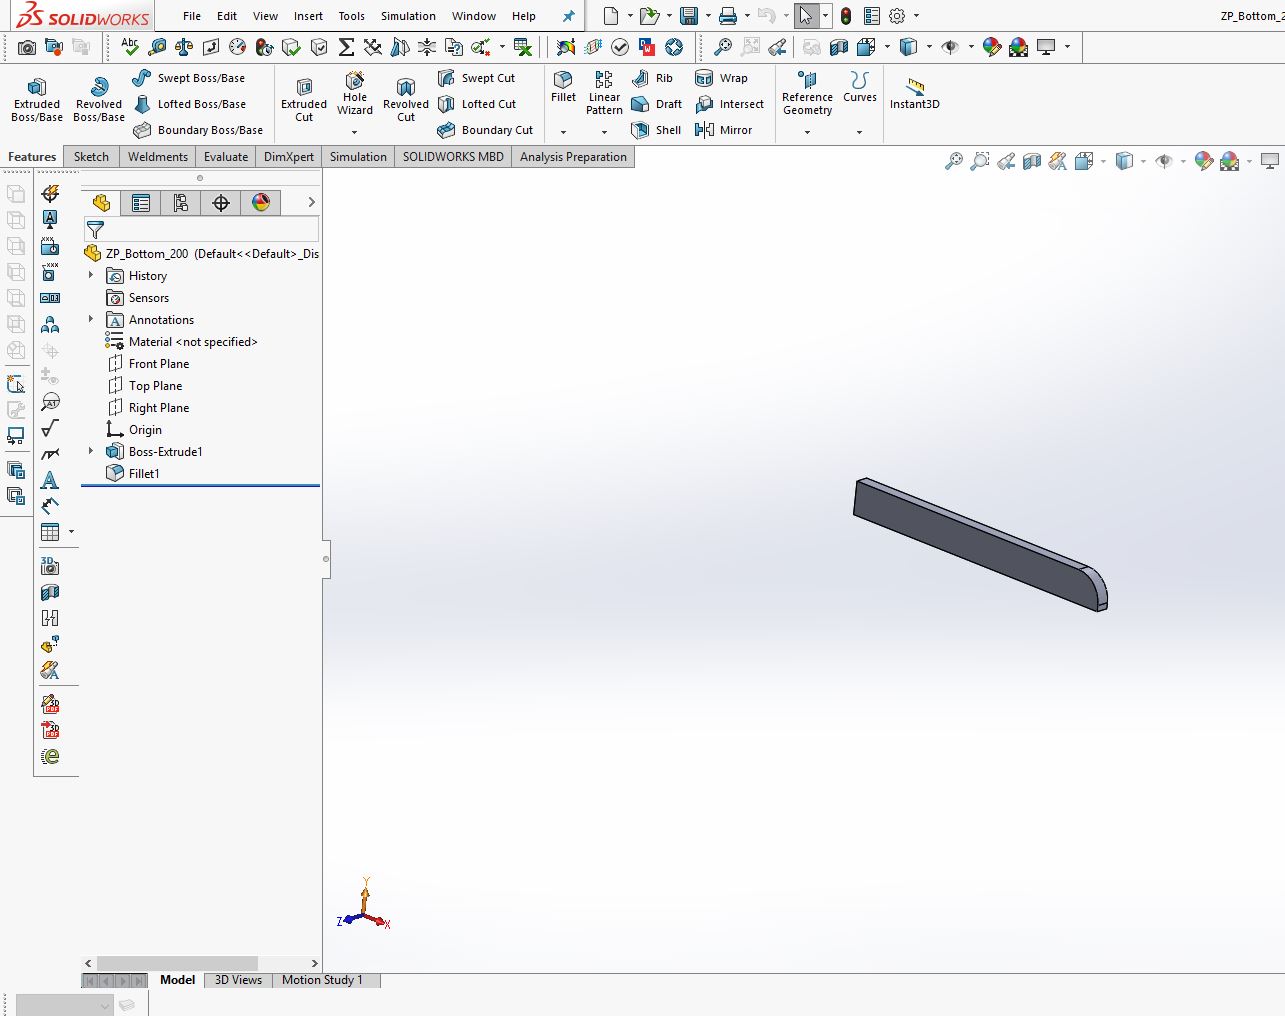Open the Curves dropdown arrow
This screenshot has width=1285, height=1016.
859,132
